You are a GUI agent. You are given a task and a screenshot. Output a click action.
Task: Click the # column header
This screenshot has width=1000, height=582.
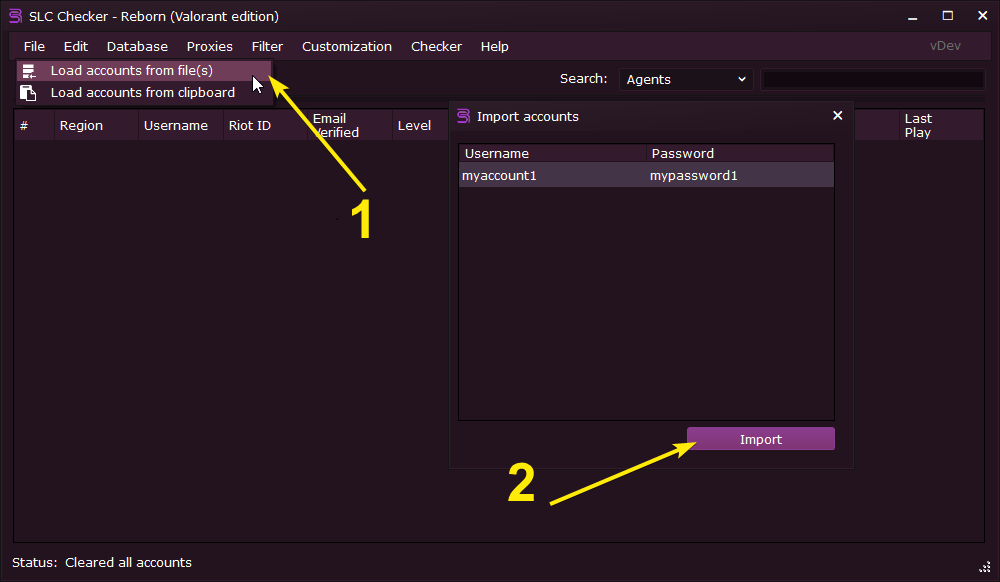click(x=34, y=126)
